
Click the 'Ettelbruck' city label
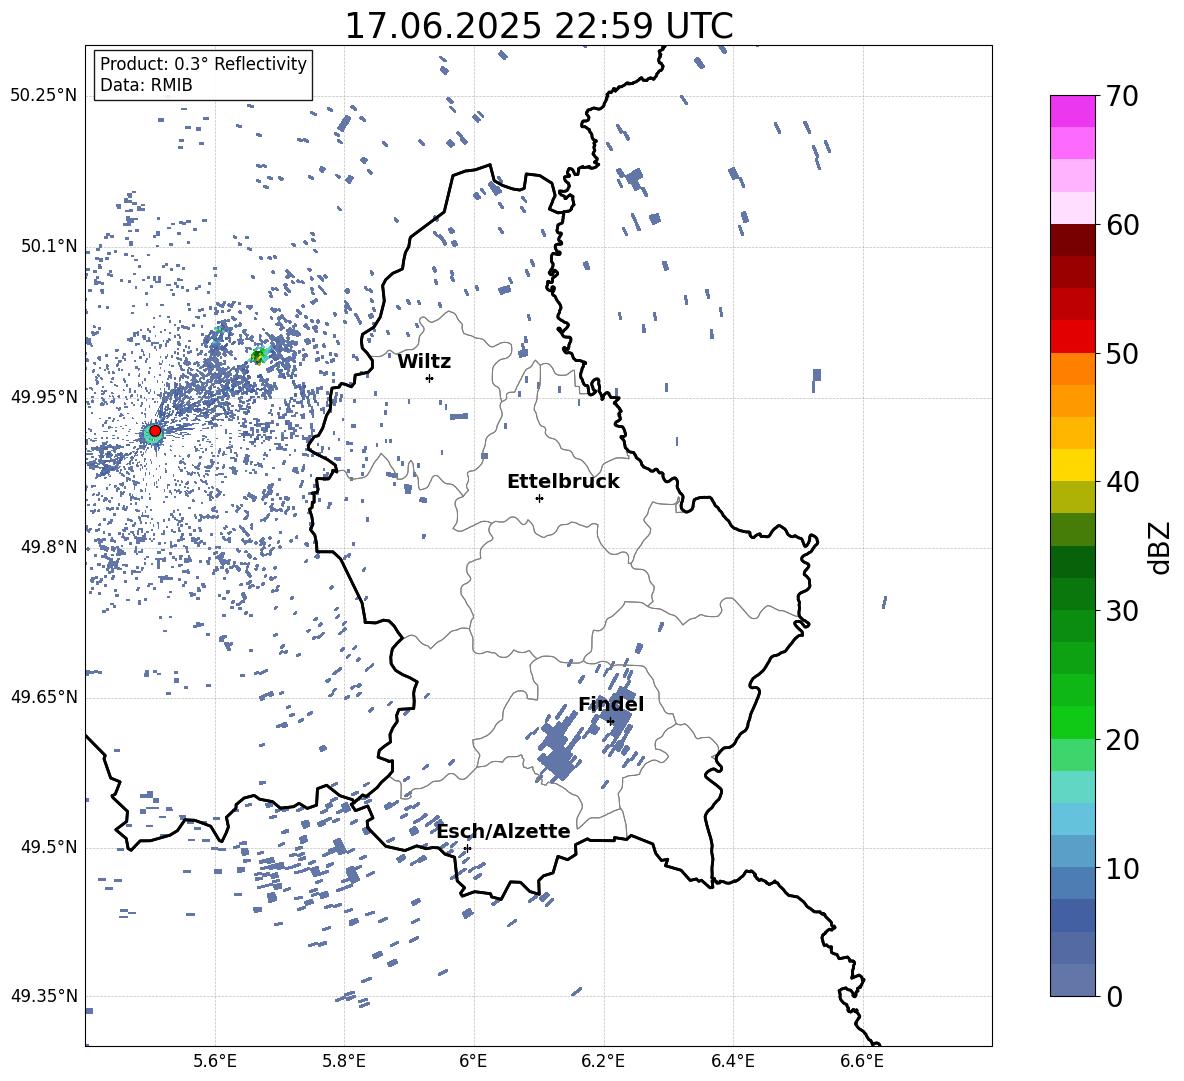tap(563, 482)
